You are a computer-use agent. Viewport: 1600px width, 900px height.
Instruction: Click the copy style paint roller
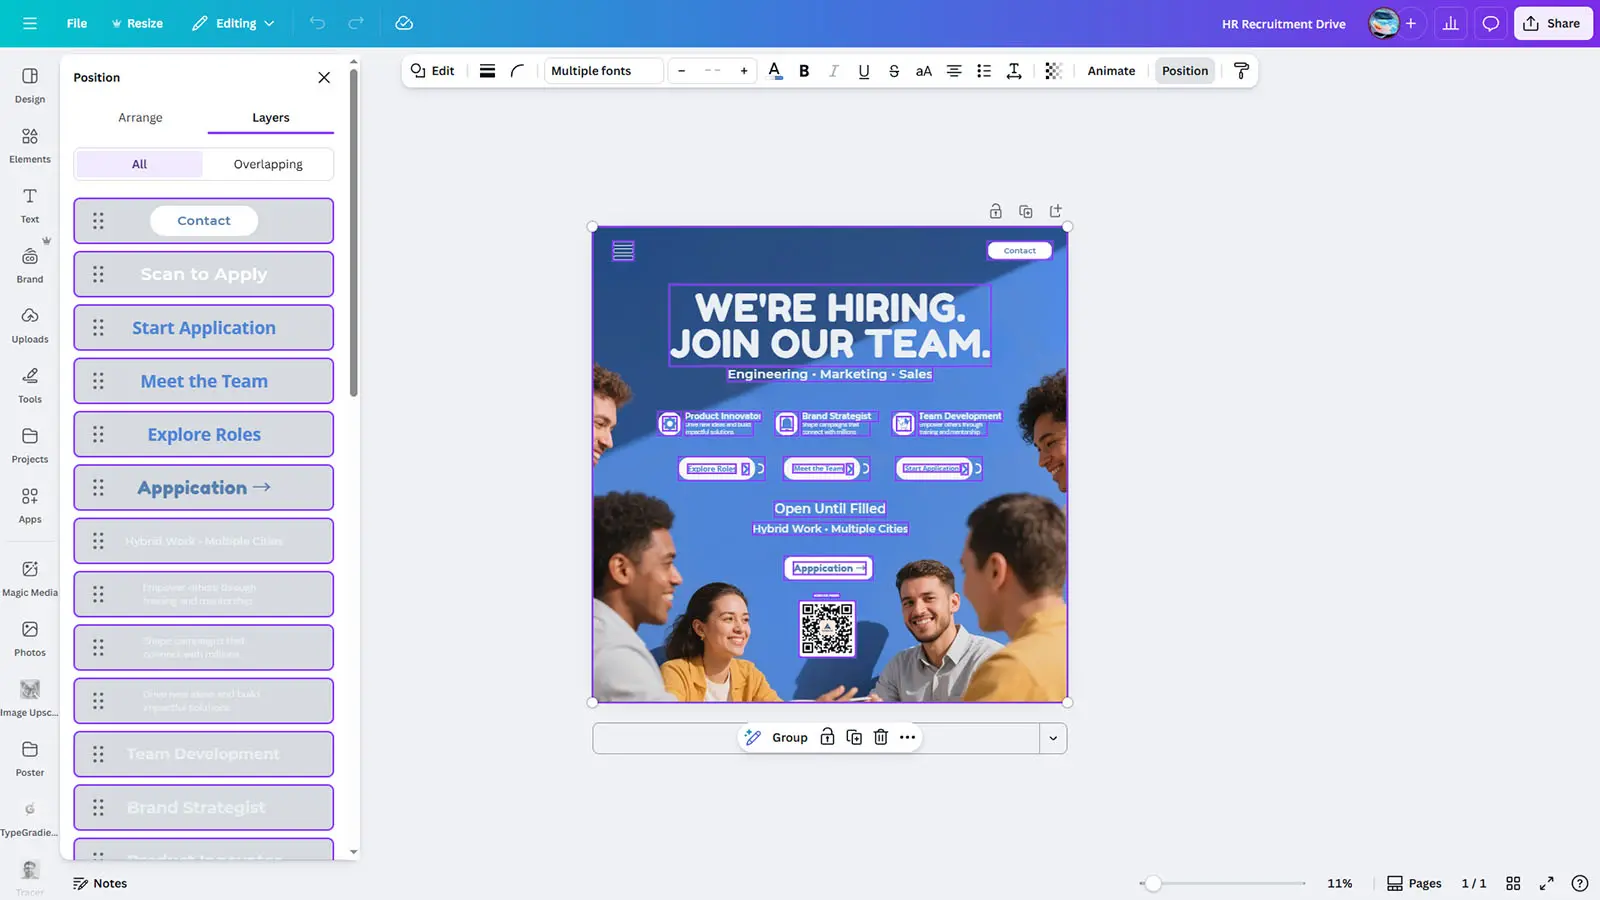[1241, 71]
